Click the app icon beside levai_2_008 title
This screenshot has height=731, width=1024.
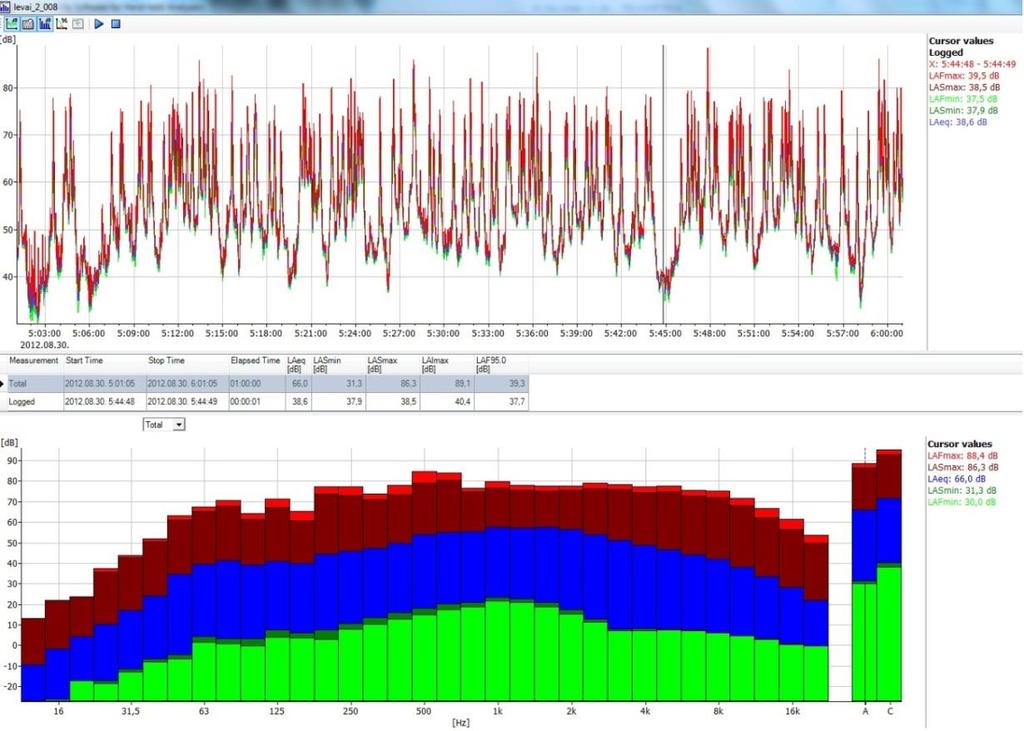pyautogui.click(x=5, y=7)
